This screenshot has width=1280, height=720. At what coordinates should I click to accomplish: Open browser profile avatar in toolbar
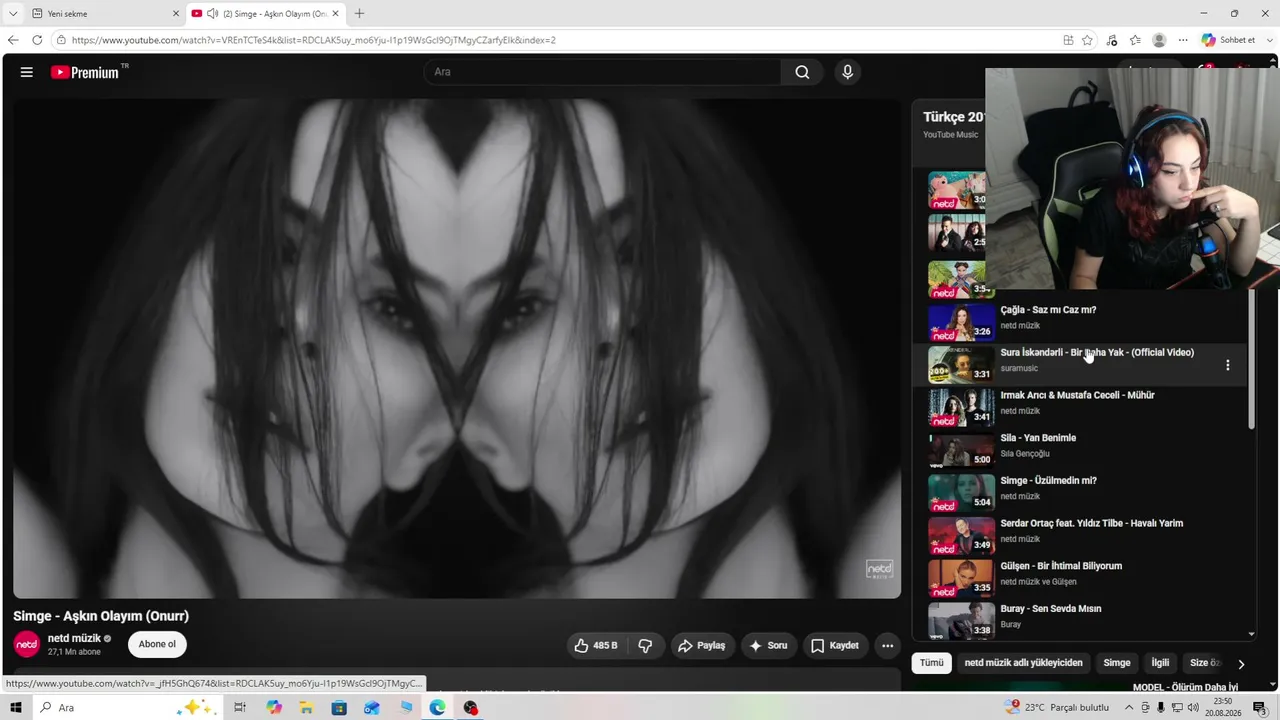pos(1159,40)
